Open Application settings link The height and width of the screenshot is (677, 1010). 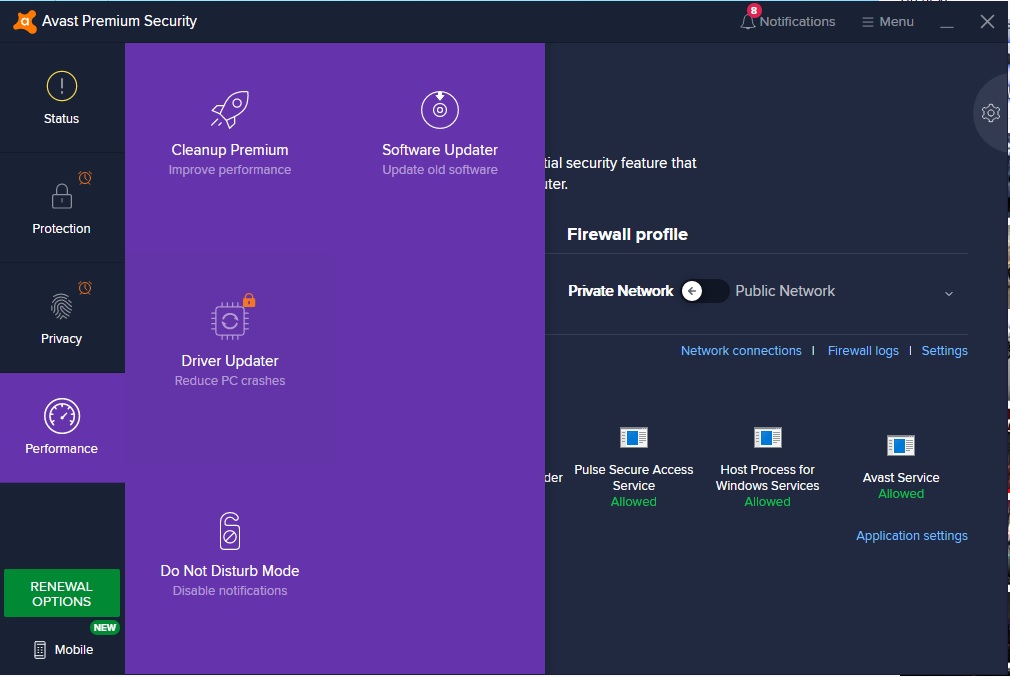point(911,535)
